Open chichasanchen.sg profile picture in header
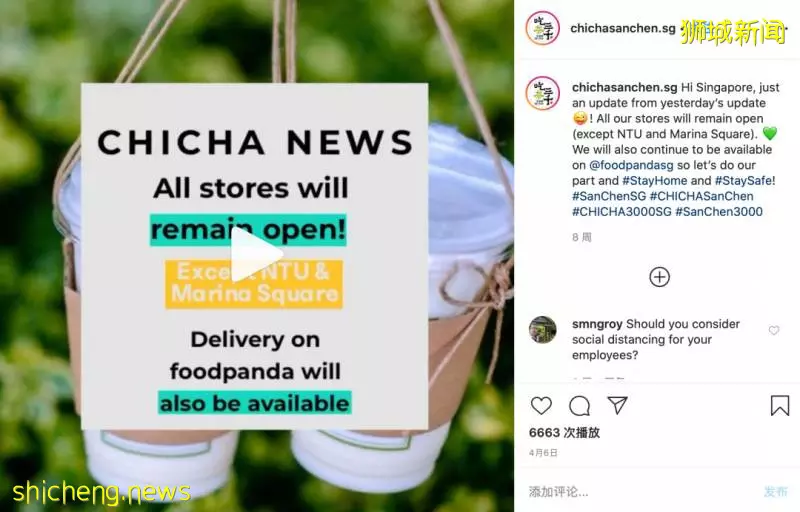This screenshot has height=512, width=800. [542, 28]
